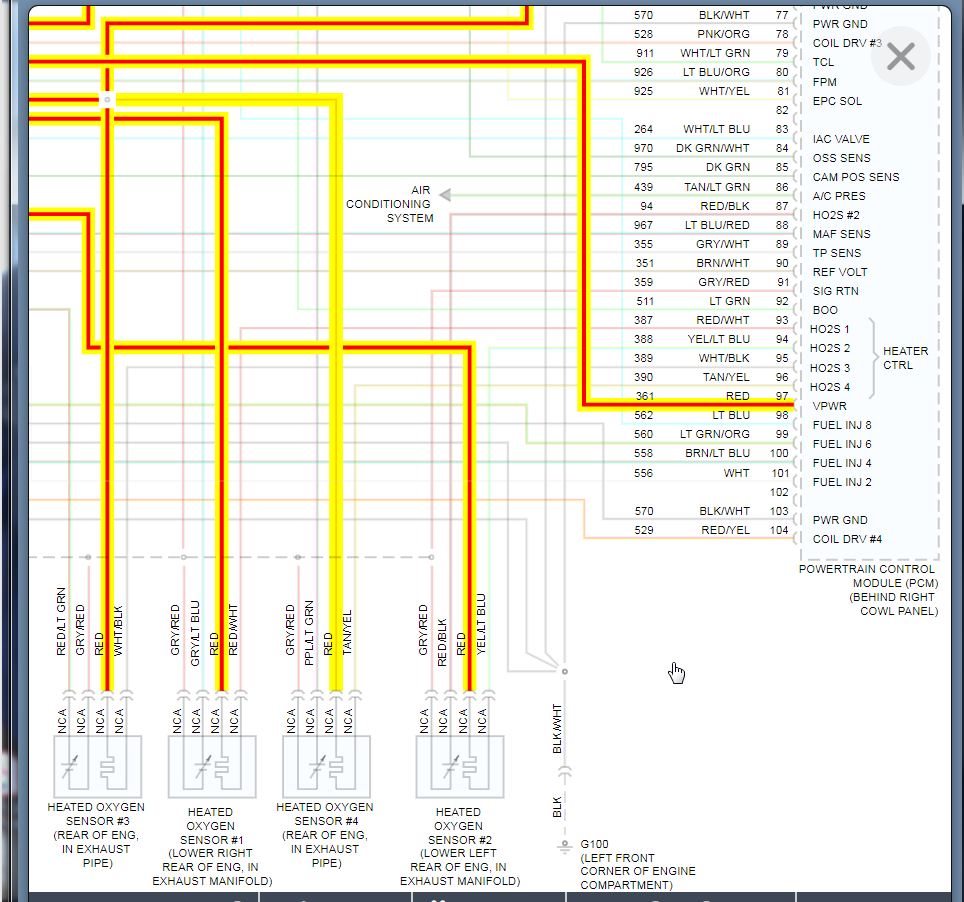Click the HO2S #2 pin label

pyautogui.click(x=836, y=215)
